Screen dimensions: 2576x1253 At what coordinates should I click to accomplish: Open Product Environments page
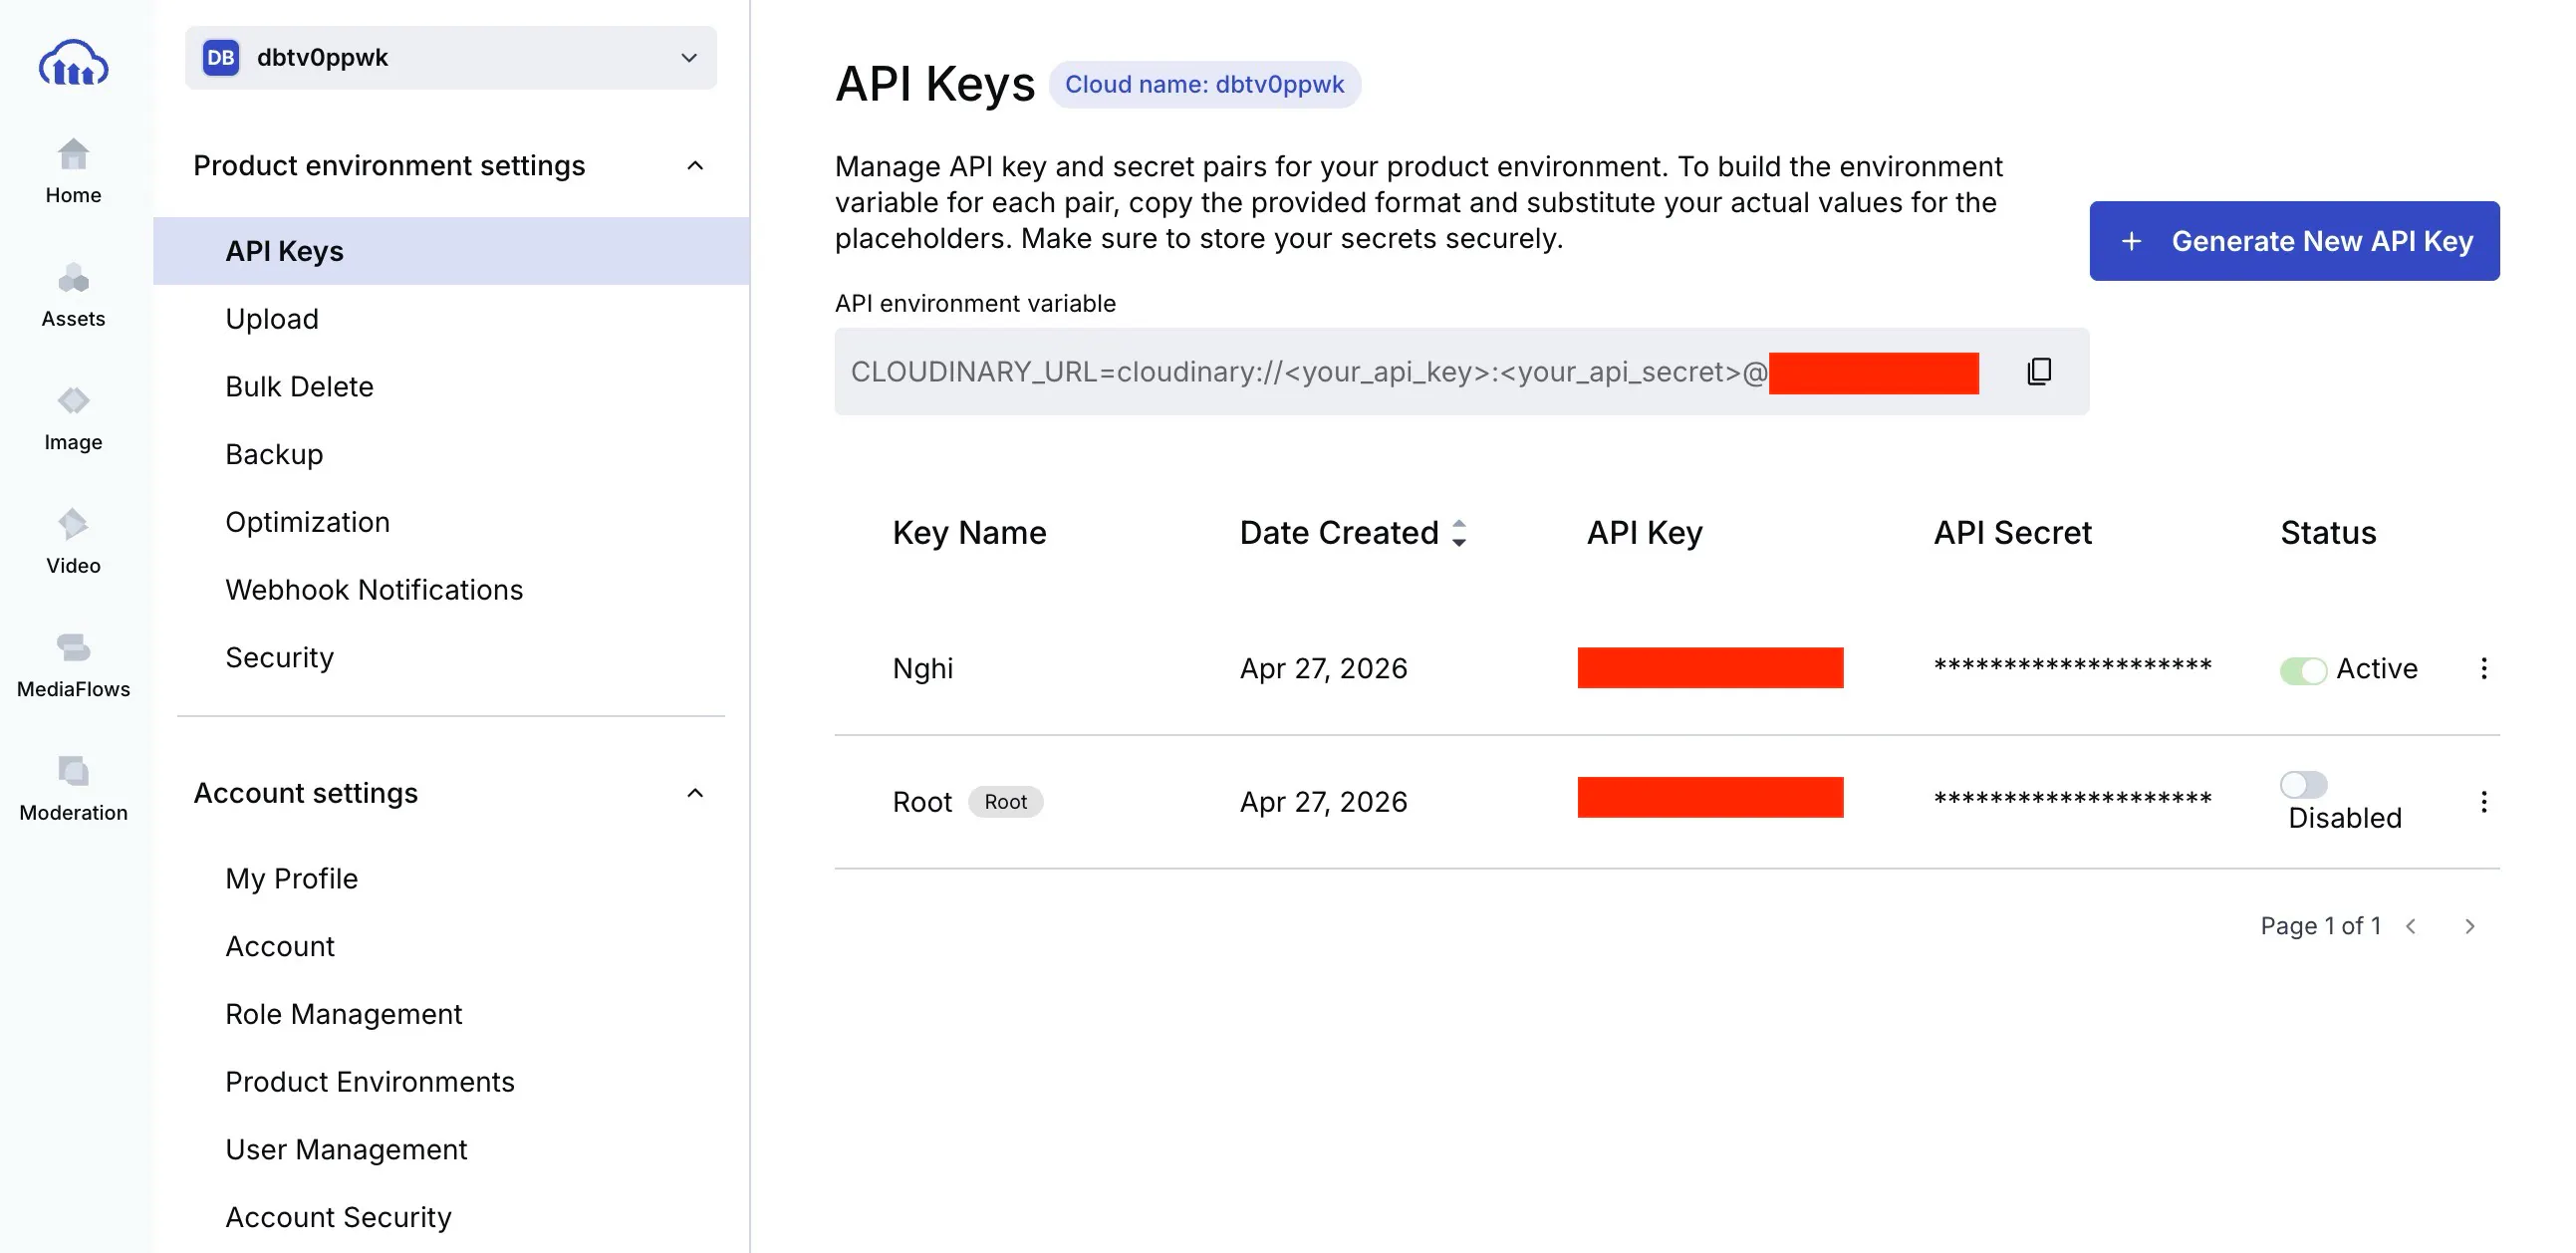click(x=369, y=1082)
